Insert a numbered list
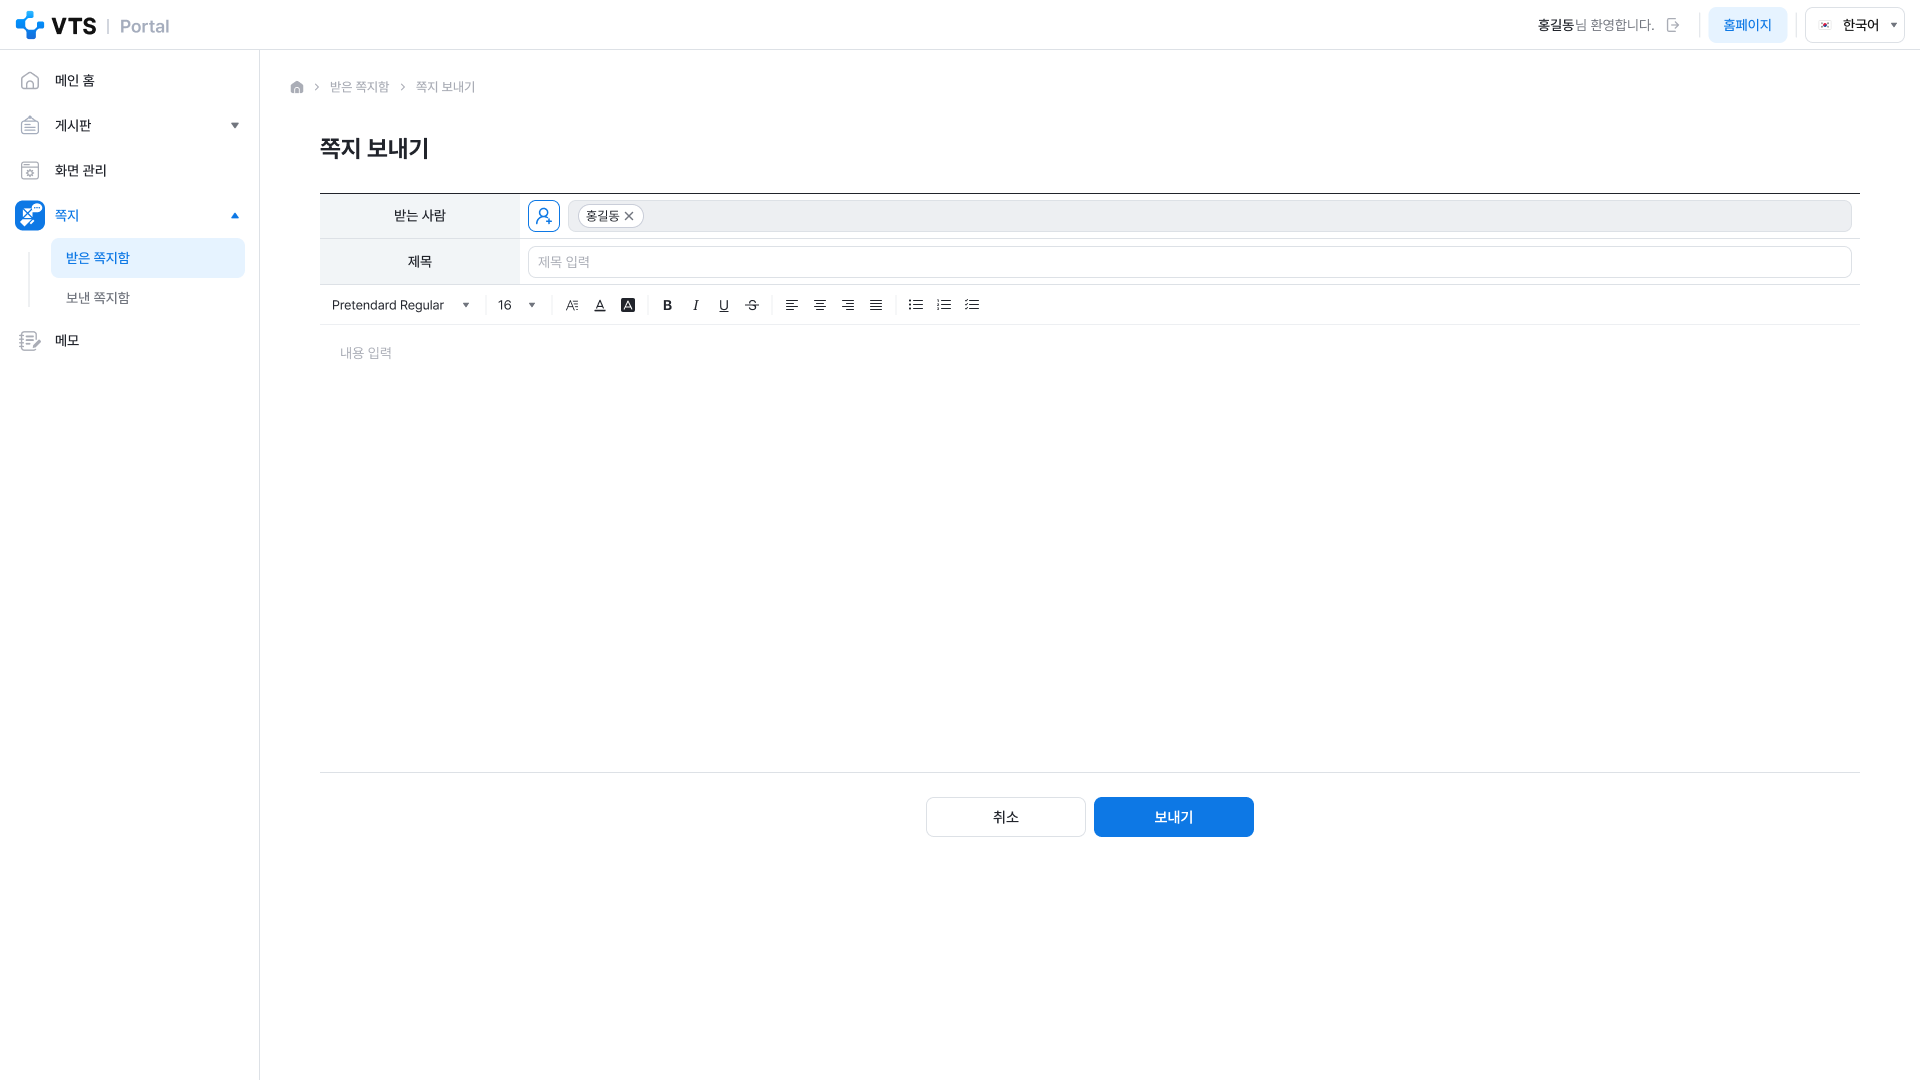The height and width of the screenshot is (1080, 1920). [944, 305]
